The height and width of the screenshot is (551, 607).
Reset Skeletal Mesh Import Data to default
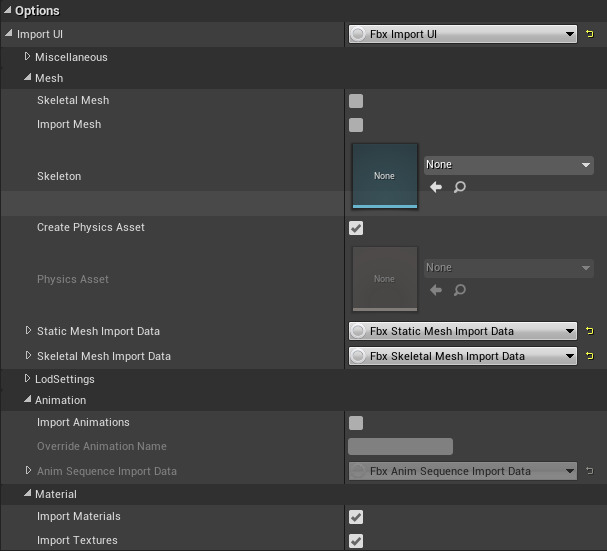[x=590, y=356]
